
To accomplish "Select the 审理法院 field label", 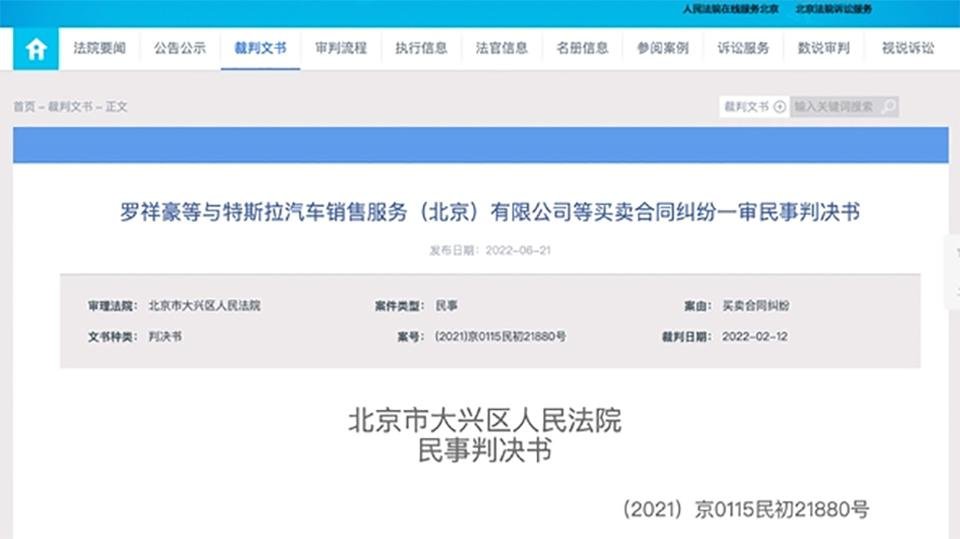I will tap(113, 306).
